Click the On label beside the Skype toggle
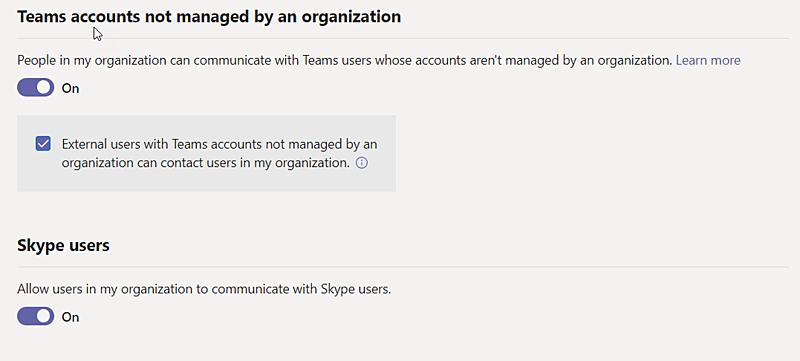 (70, 317)
